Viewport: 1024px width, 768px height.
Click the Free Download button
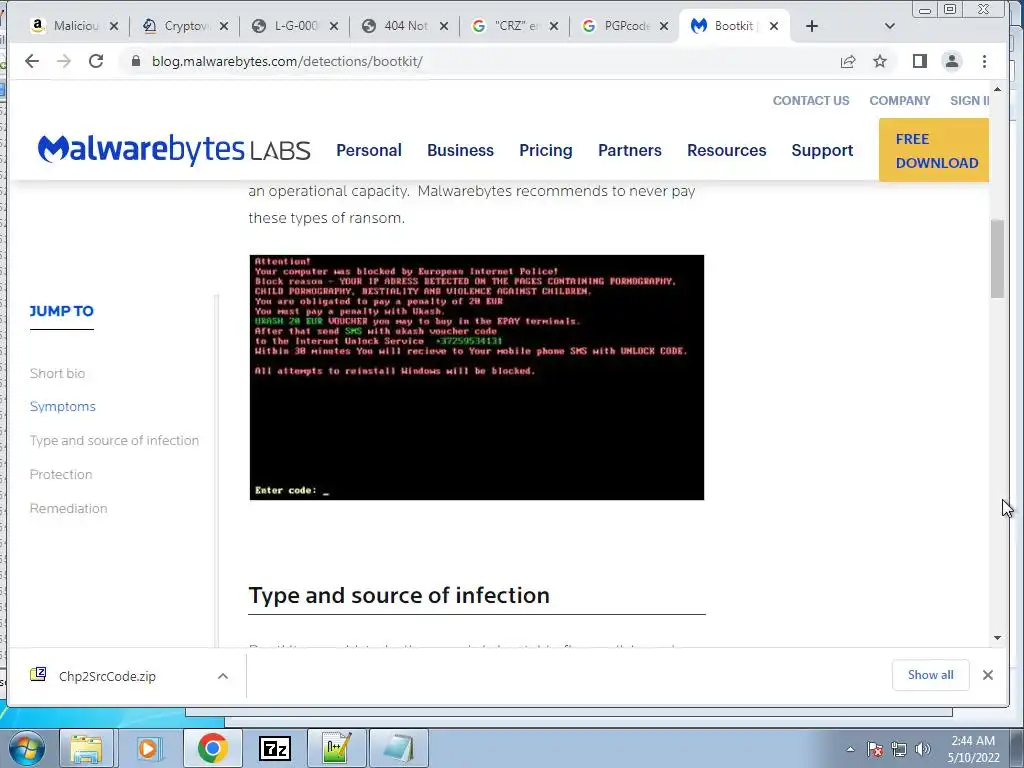(x=934, y=150)
